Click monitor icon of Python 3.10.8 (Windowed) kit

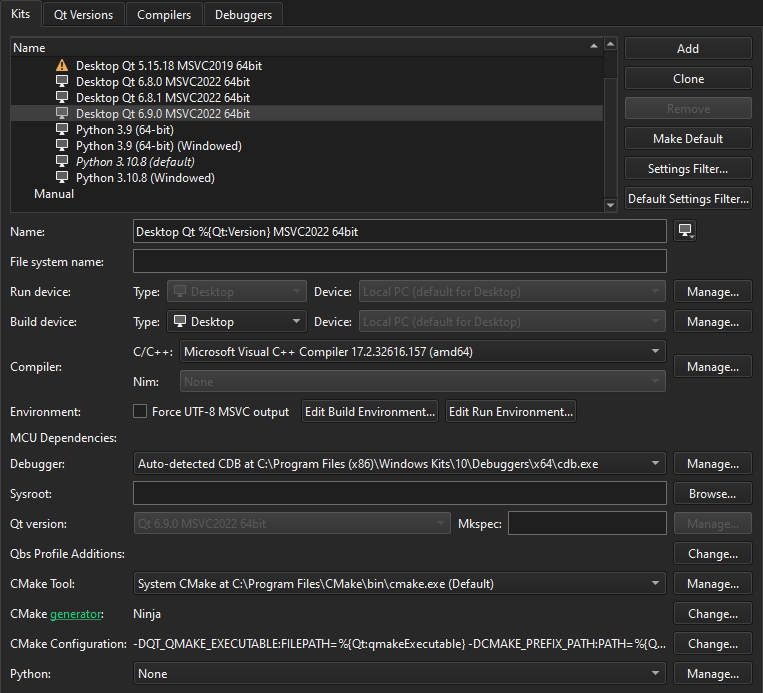tap(63, 178)
